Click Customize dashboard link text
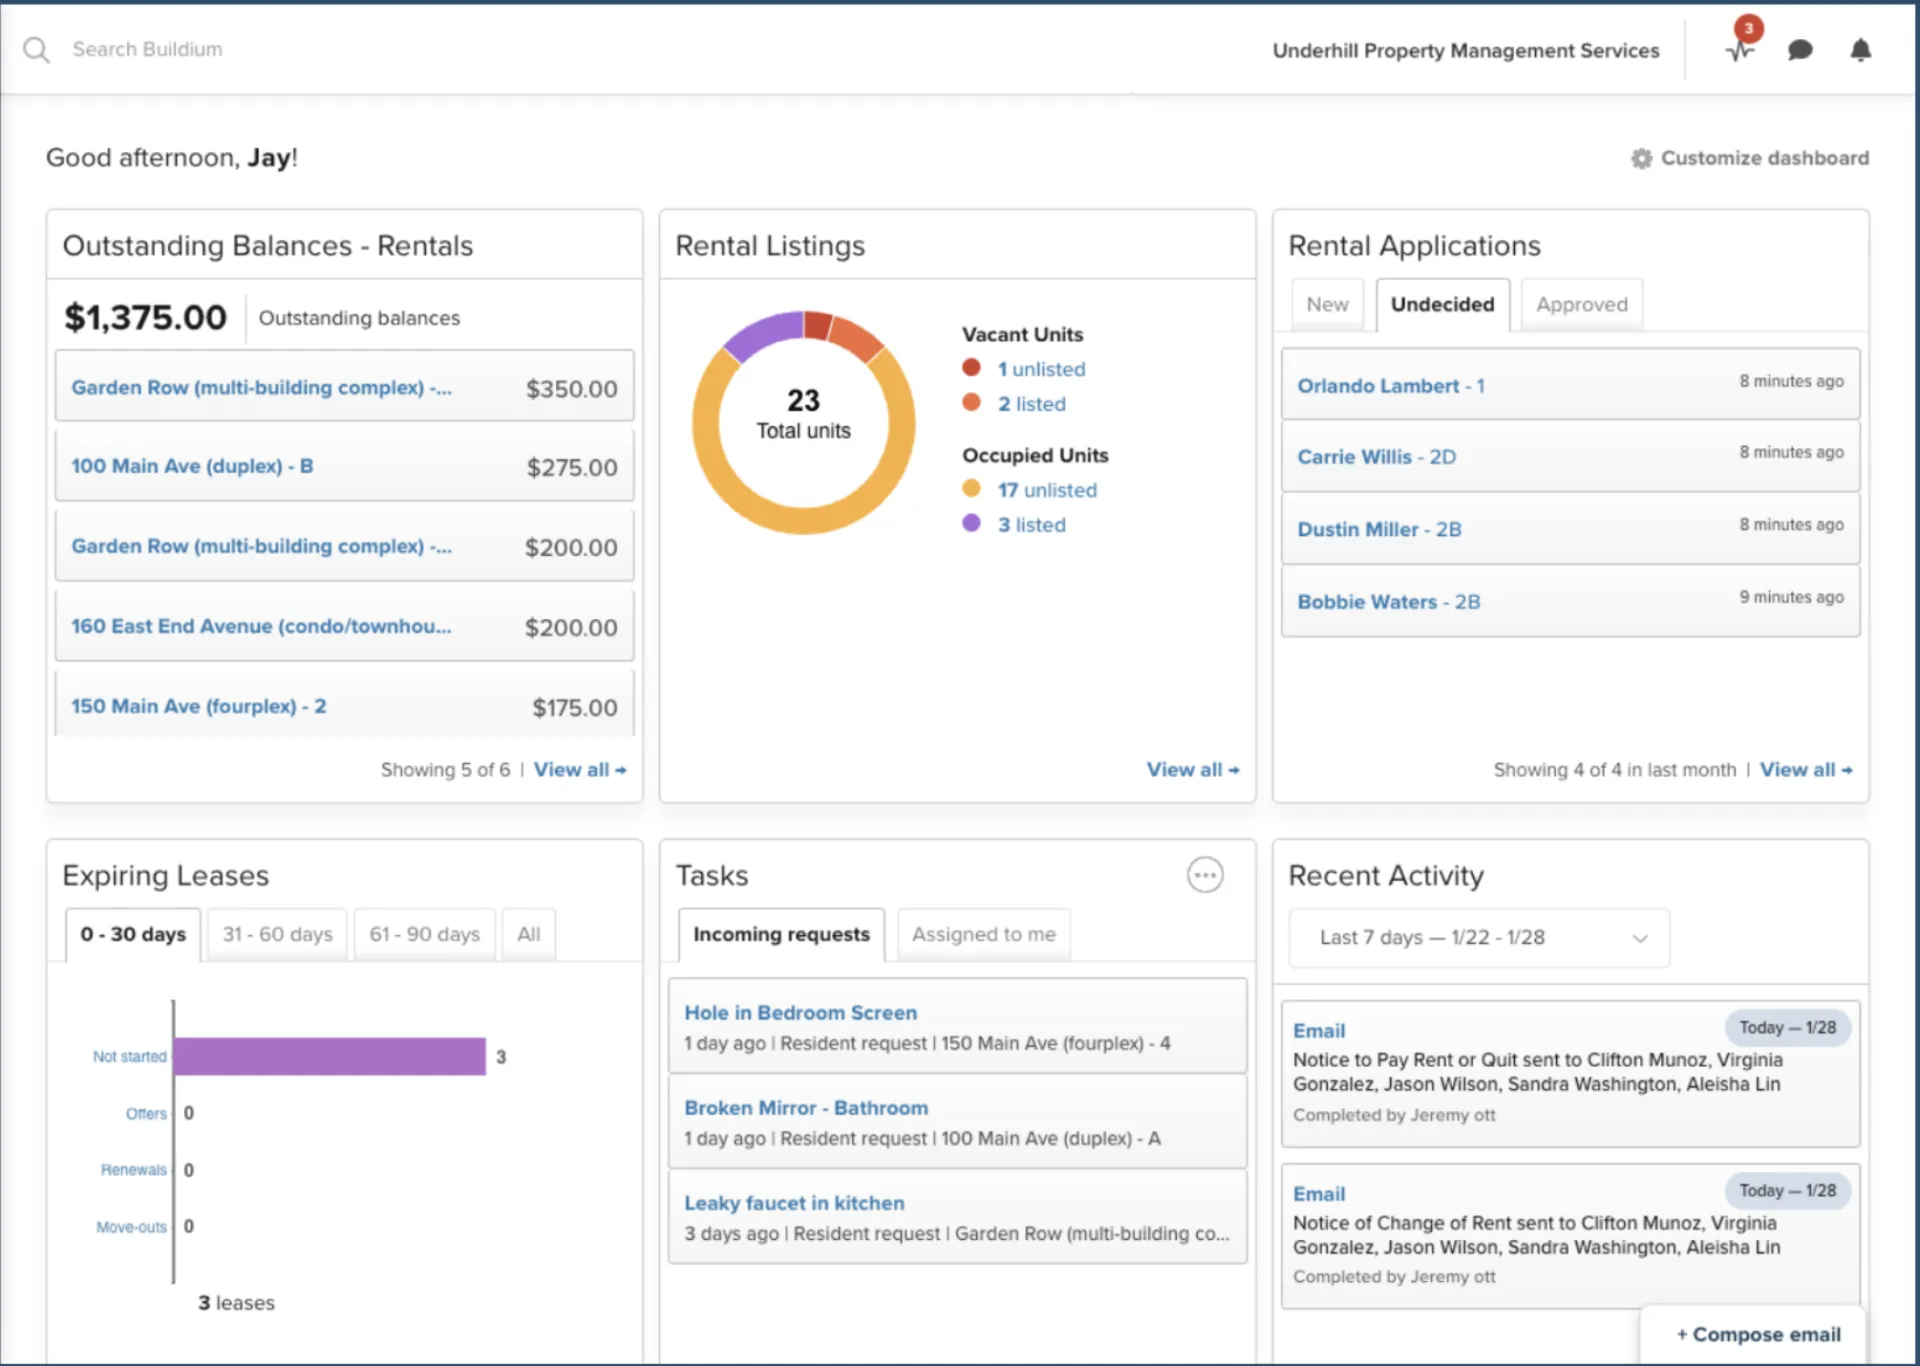 click(1764, 158)
